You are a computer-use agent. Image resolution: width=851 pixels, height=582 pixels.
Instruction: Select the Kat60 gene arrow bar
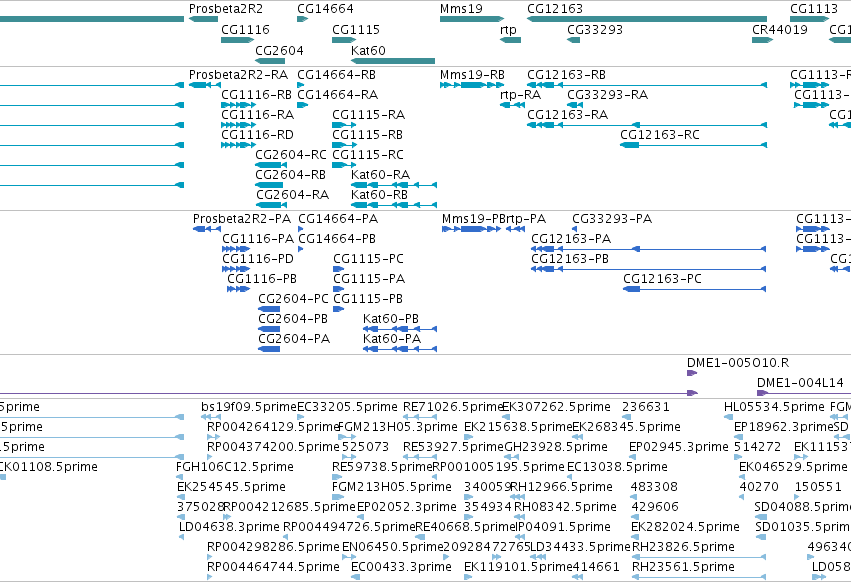click(x=393, y=61)
